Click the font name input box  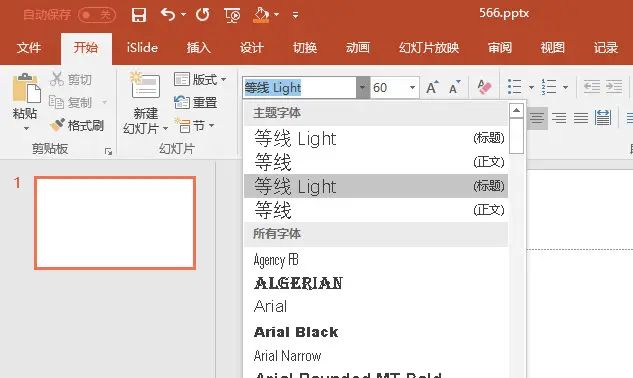[x=299, y=88]
